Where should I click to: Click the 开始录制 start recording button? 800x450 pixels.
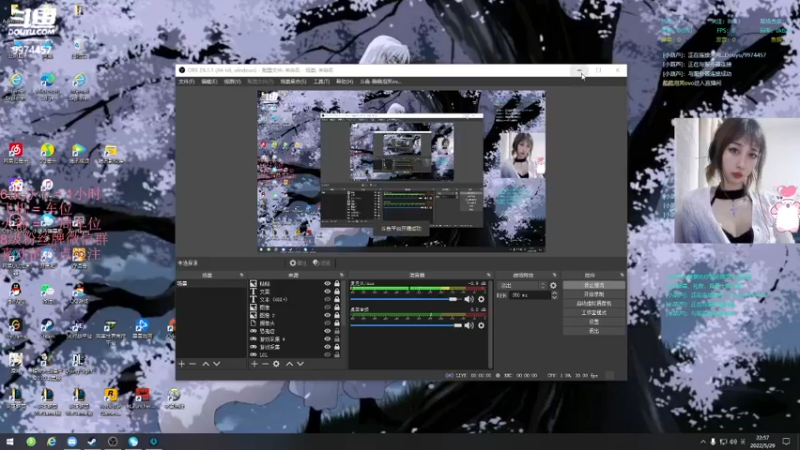pos(594,294)
